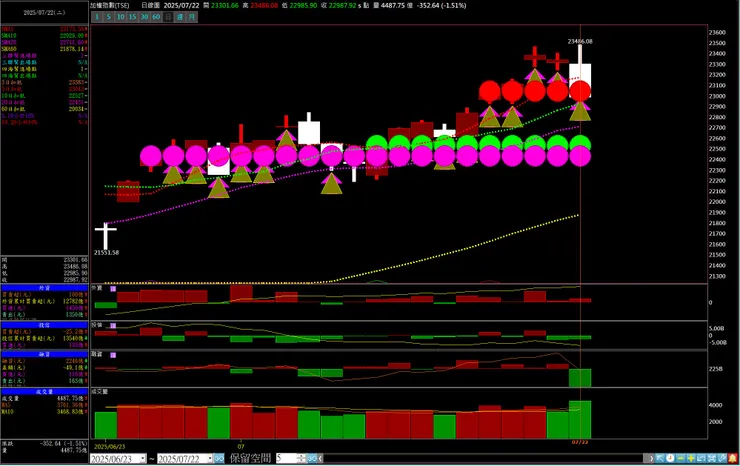Switch to the daily (日) chart
This screenshot has height=466, width=740.
click(x=168, y=17)
